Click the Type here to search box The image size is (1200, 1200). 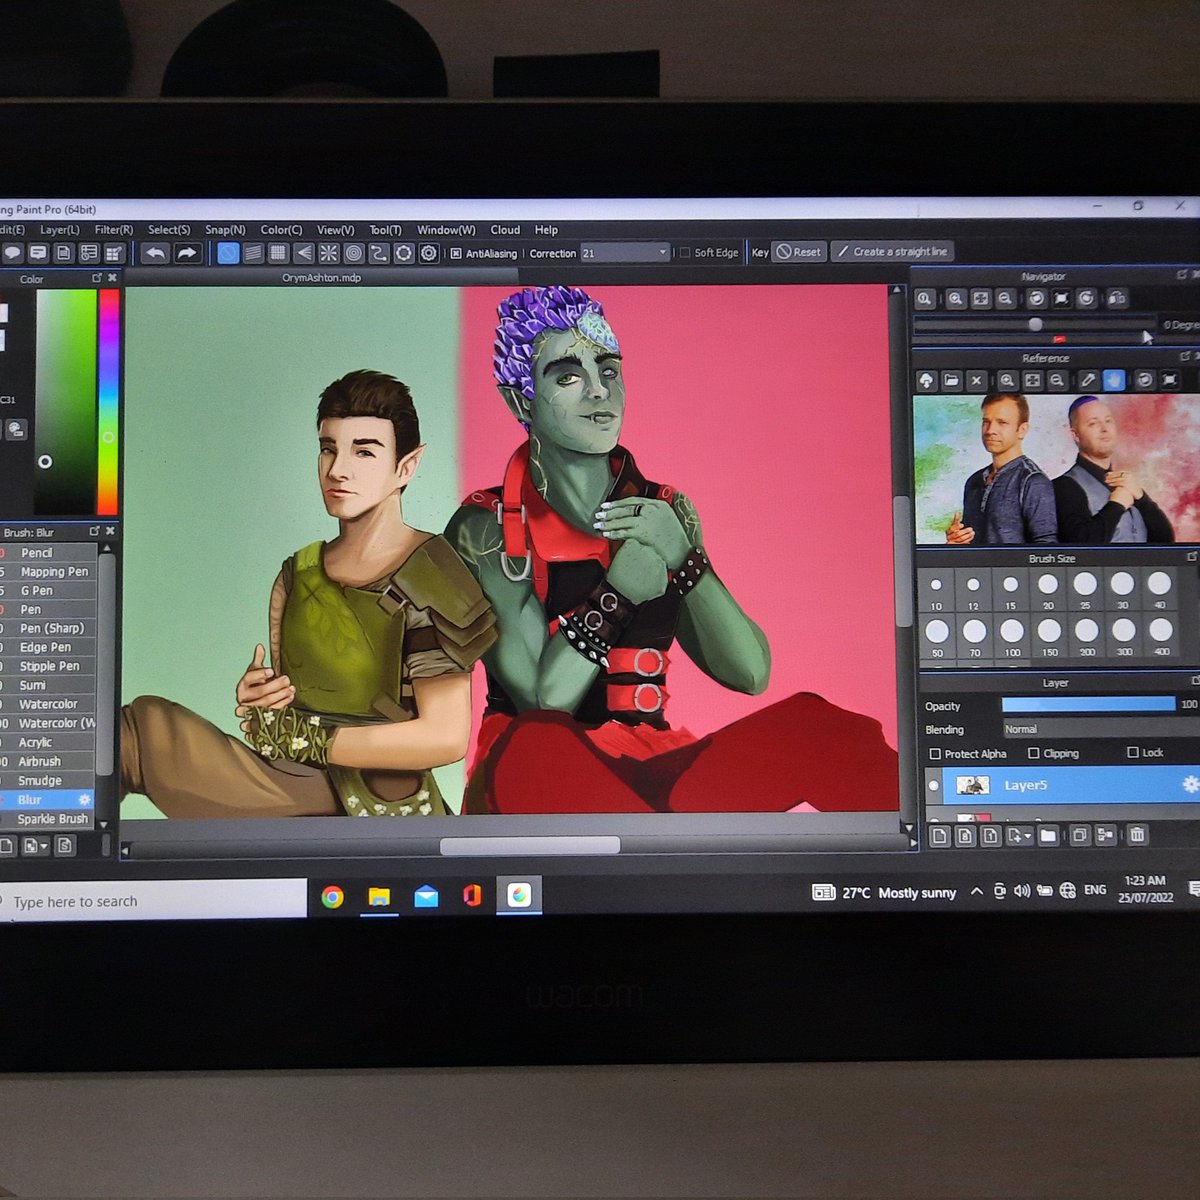coord(153,900)
